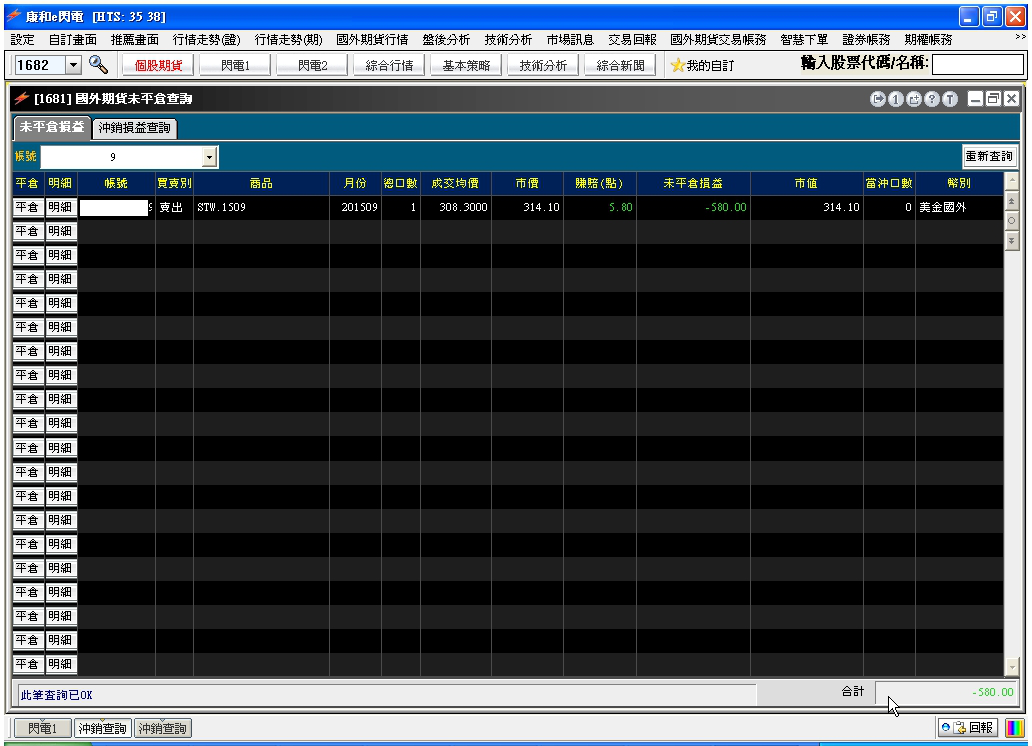The width and height of the screenshot is (1032, 746).
Task: Click the circle button on table scrollbar
Action: pyautogui.click(x=1012, y=221)
